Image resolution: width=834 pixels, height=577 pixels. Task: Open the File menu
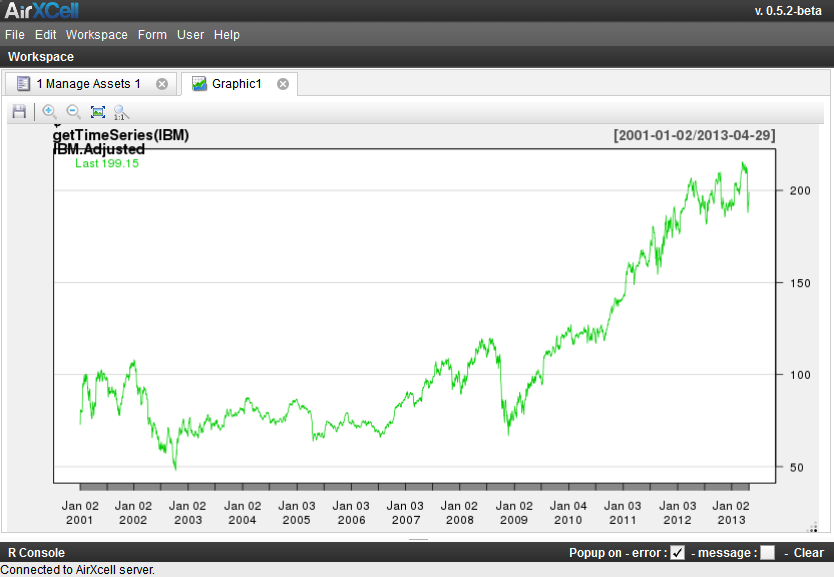coord(15,35)
